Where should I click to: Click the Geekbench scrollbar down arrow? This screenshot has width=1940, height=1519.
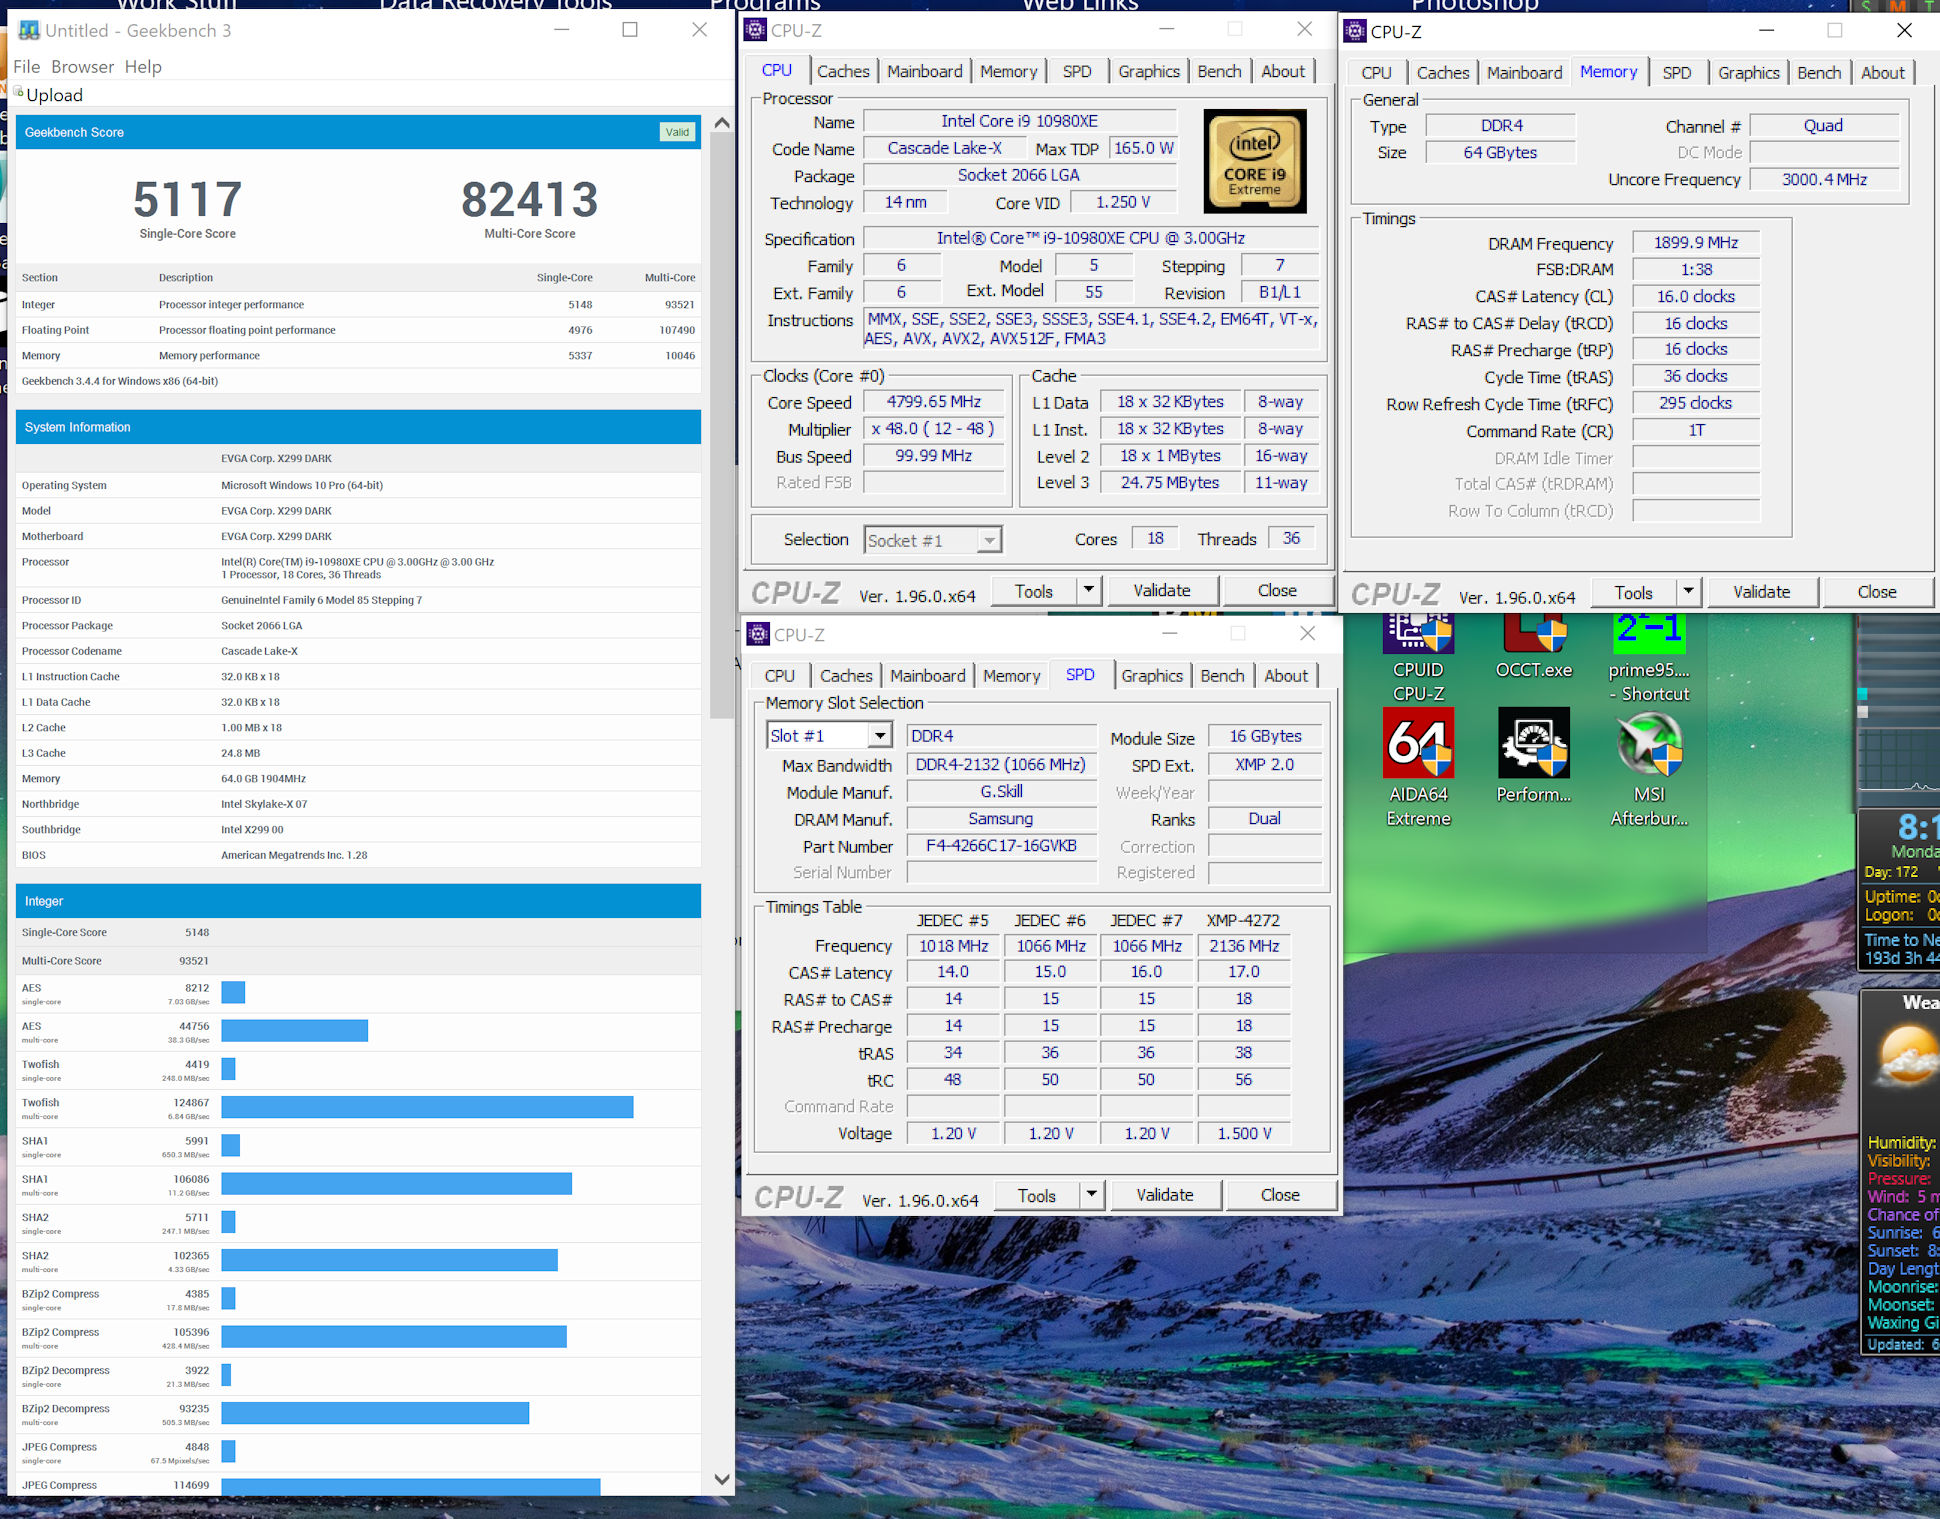tap(722, 1479)
